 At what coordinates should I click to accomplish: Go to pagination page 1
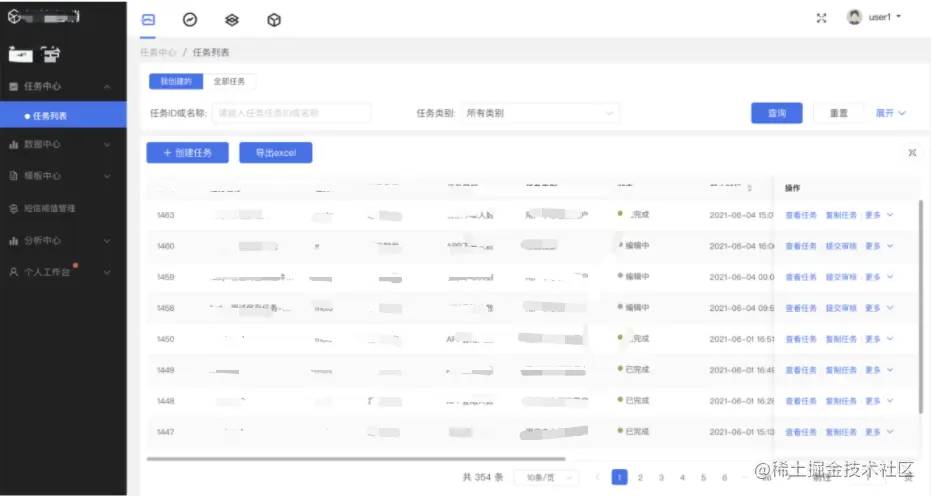click(619, 477)
